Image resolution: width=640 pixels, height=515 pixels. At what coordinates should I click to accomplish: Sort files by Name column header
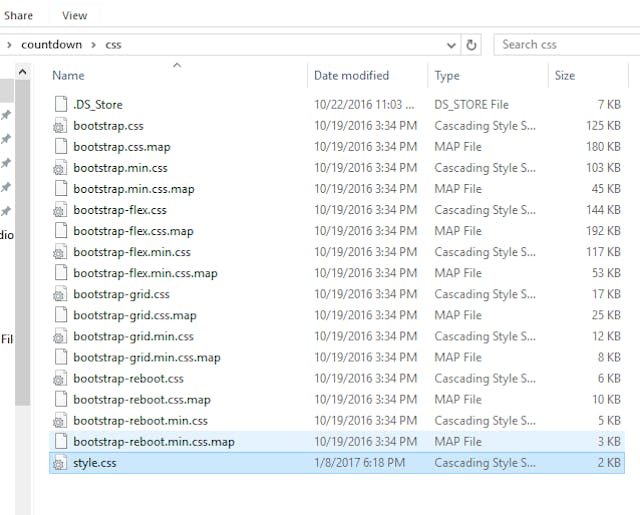[x=68, y=76]
